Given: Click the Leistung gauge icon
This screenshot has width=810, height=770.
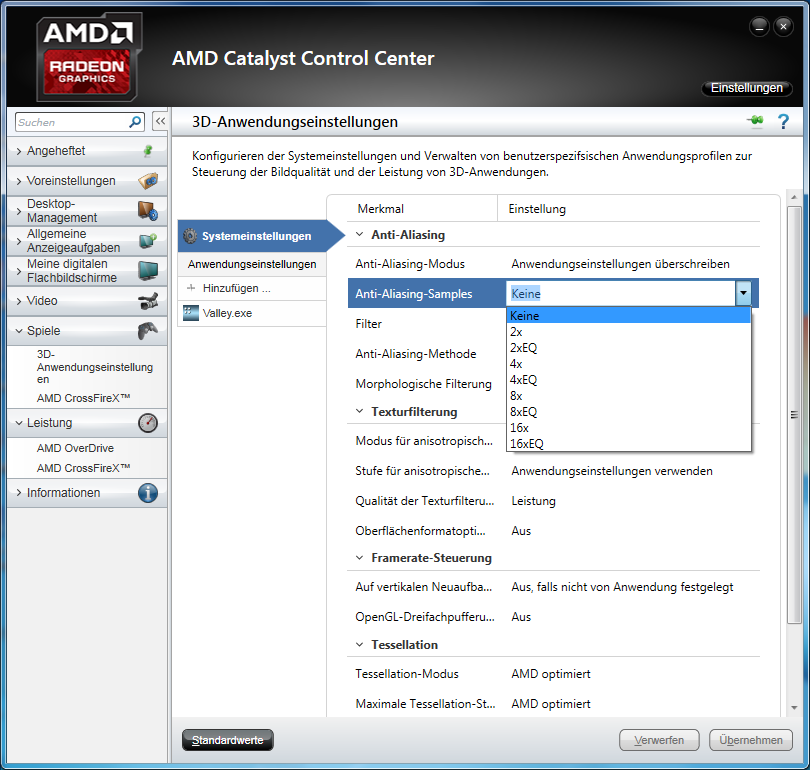Looking at the screenshot, I should click(148, 422).
